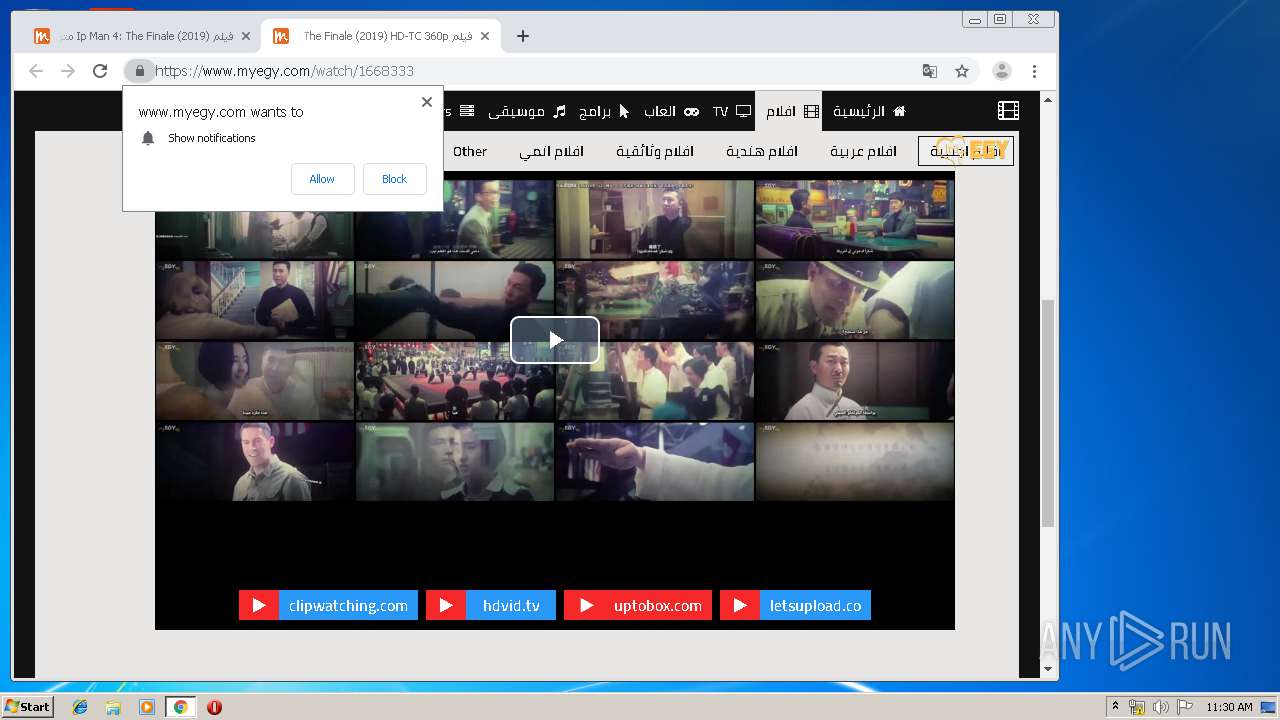This screenshot has height=720, width=1280.
Task: Select The Finale (2019) HD-TC 360p tab
Action: (380, 36)
